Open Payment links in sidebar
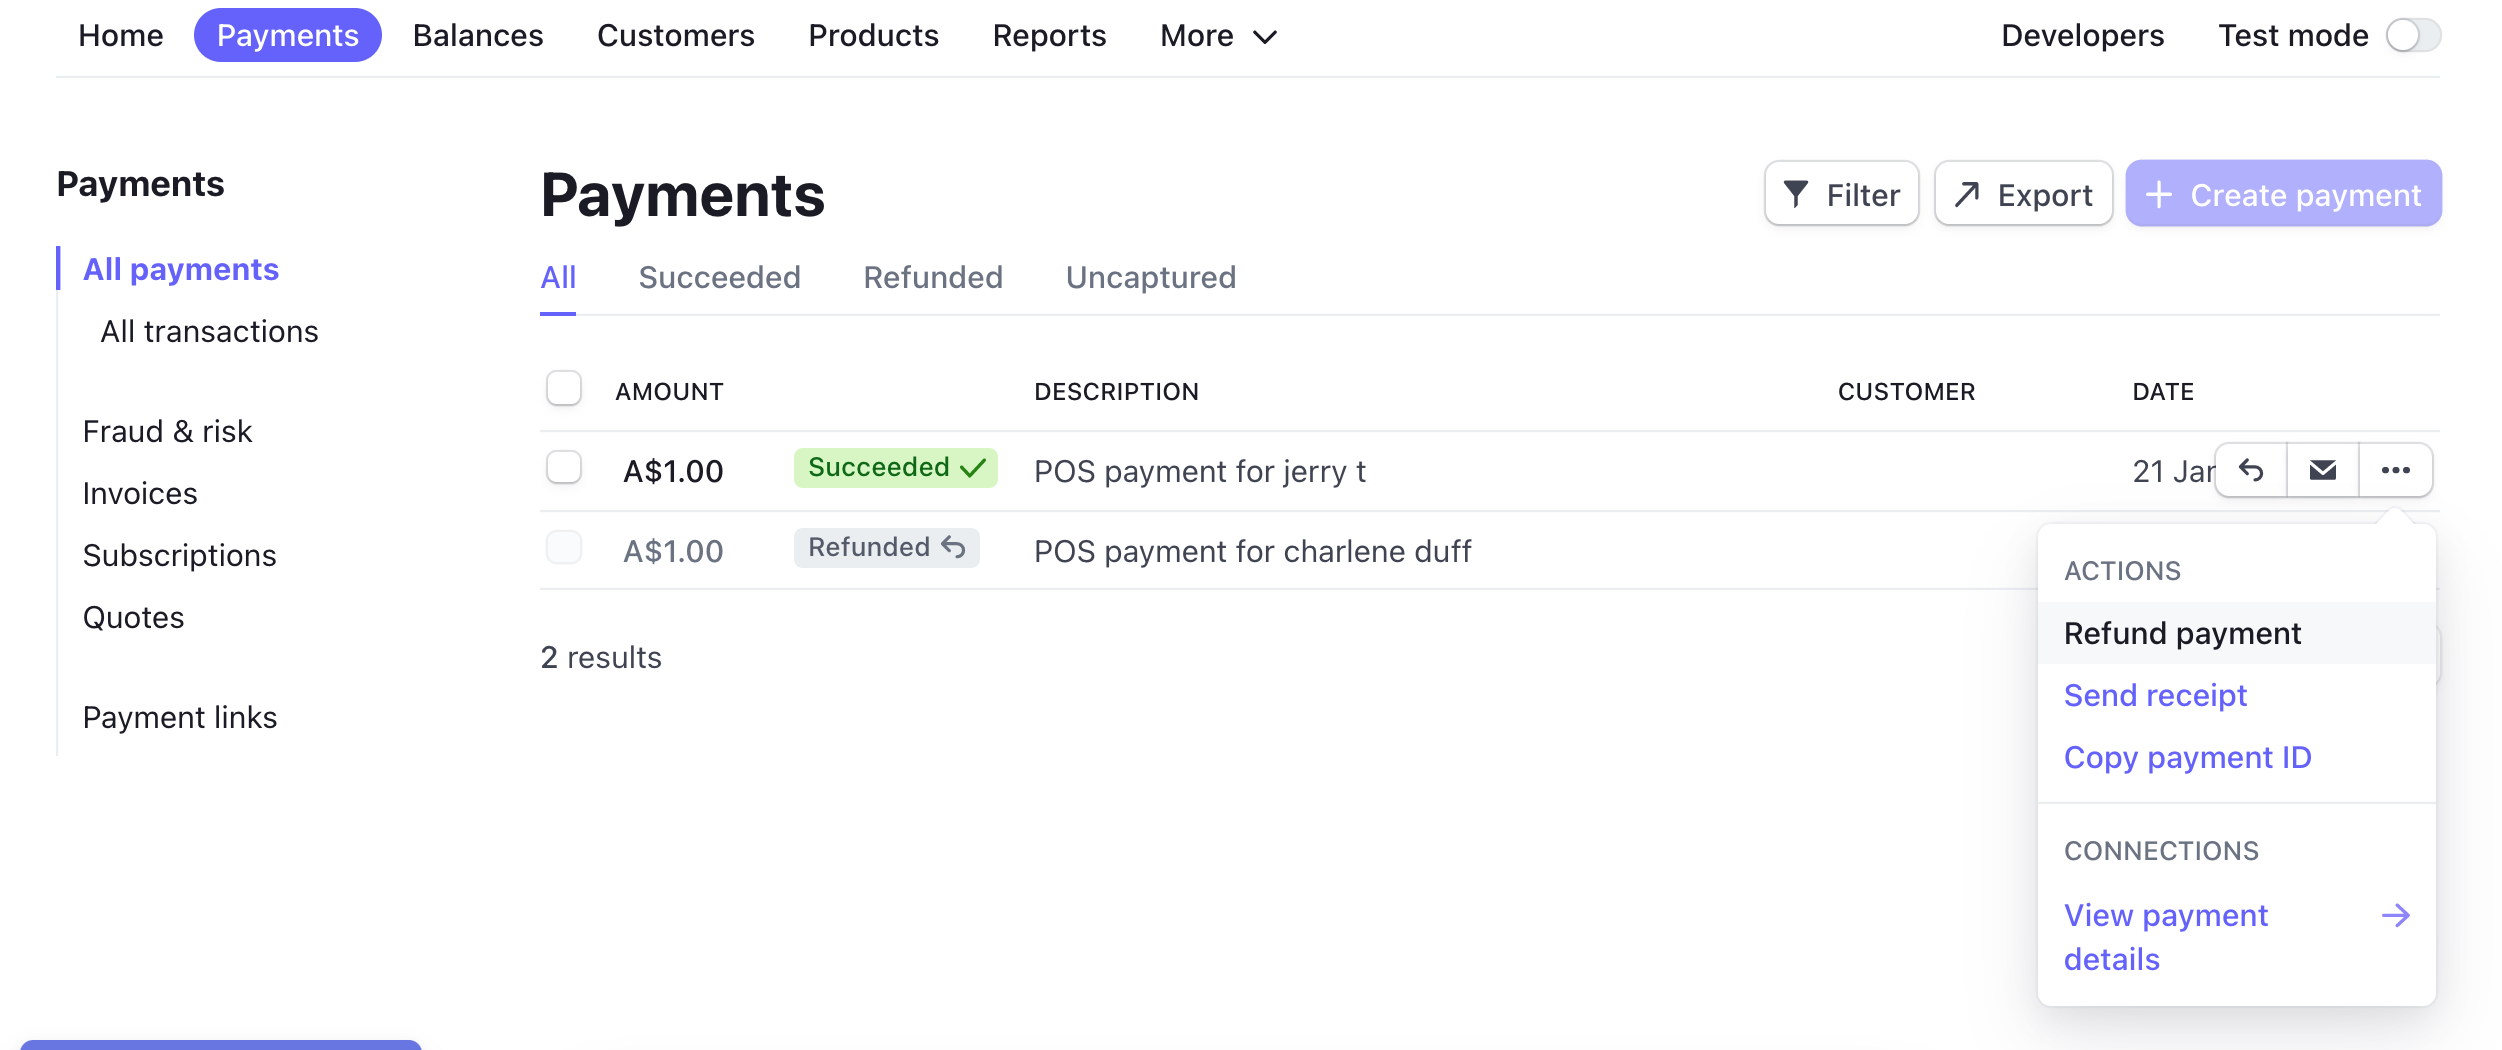Viewport: 2502px width, 1050px height. click(180, 718)
